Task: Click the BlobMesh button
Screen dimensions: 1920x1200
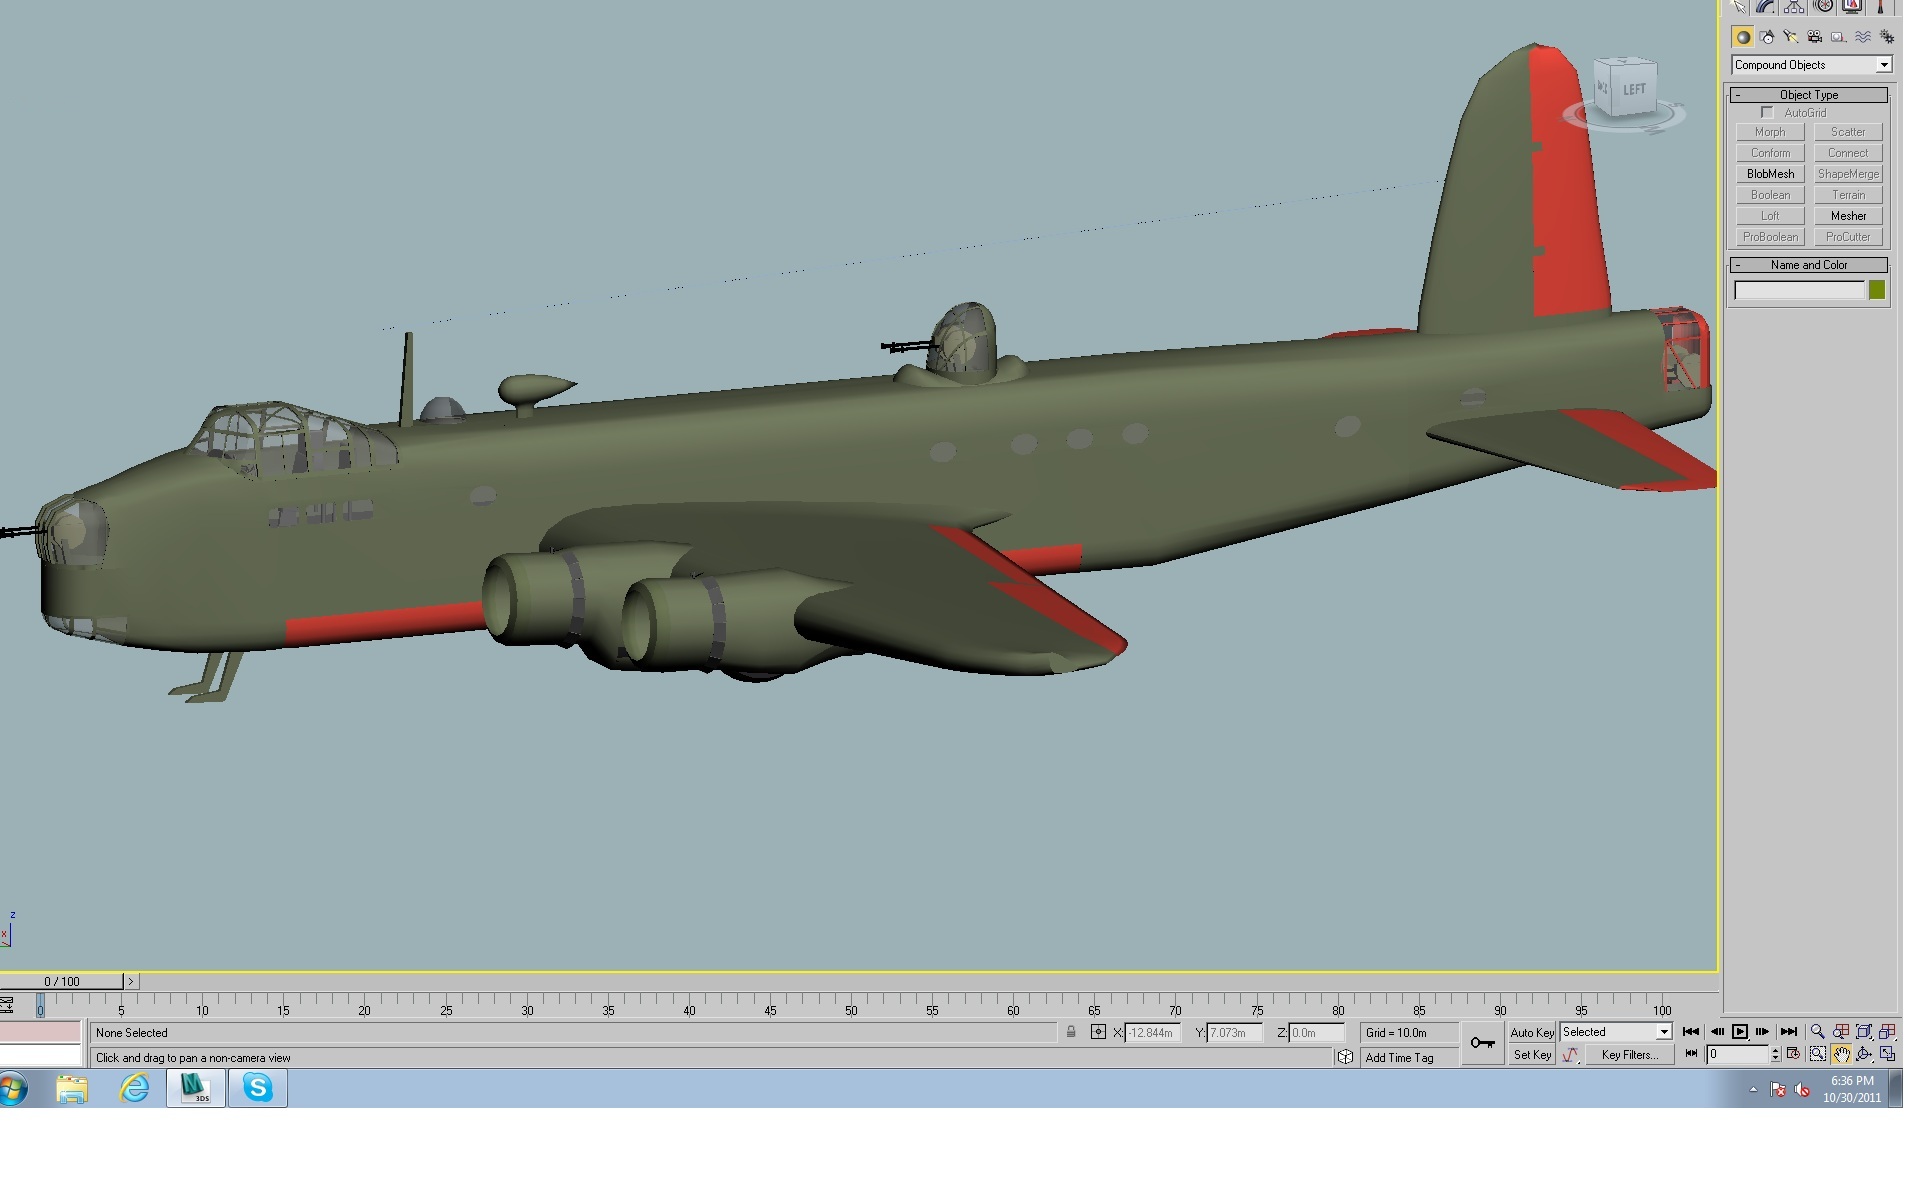Action: click(1770, 174)
